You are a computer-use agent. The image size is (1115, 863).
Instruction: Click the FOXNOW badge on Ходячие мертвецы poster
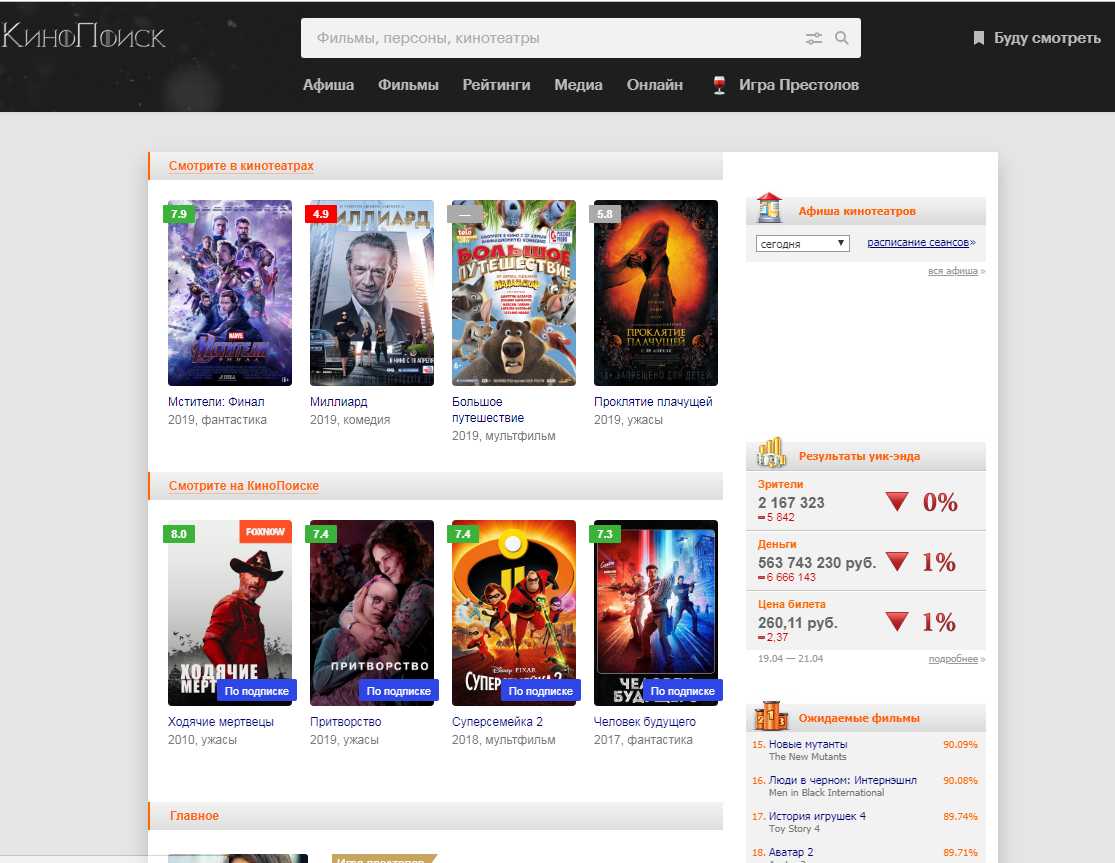(x=265, y=532)
